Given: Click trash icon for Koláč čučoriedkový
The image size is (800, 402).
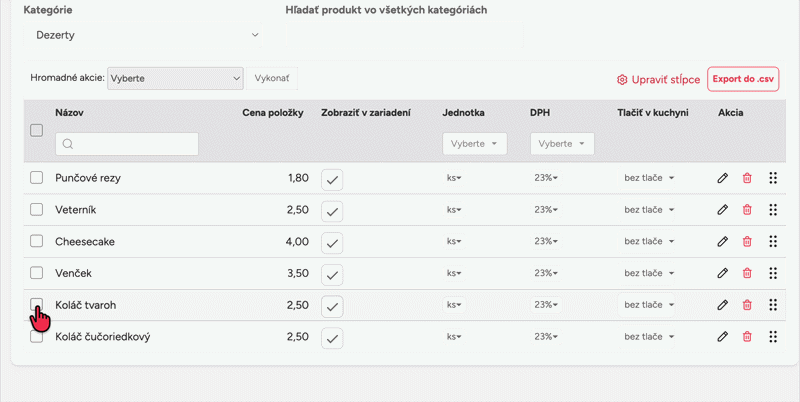Looking at the screenshot, I should (x=747, y=337).
